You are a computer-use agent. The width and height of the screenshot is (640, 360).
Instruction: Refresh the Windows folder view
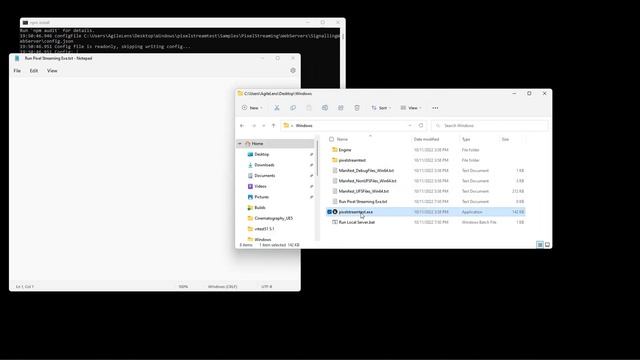coord(421,125)
